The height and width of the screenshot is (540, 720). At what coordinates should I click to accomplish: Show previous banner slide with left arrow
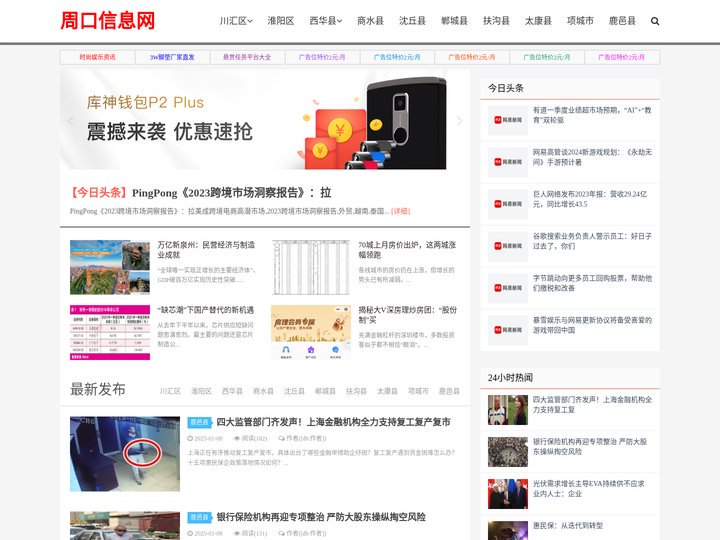[70, 121]
